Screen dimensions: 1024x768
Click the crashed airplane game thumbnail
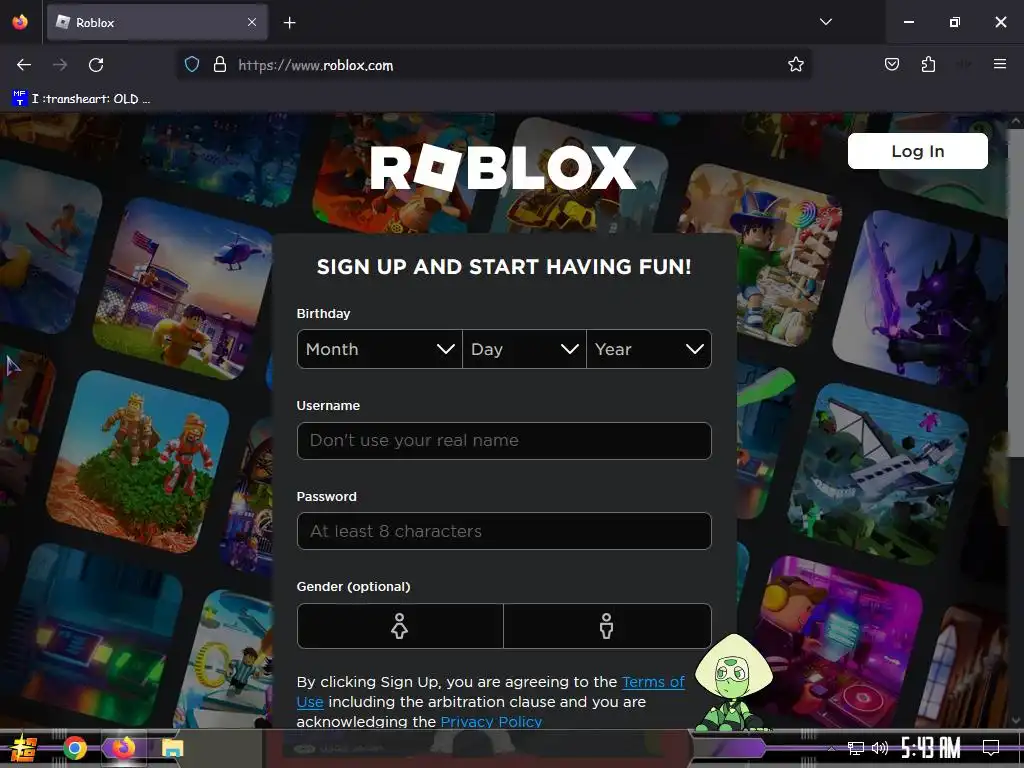tap(879, 472)
